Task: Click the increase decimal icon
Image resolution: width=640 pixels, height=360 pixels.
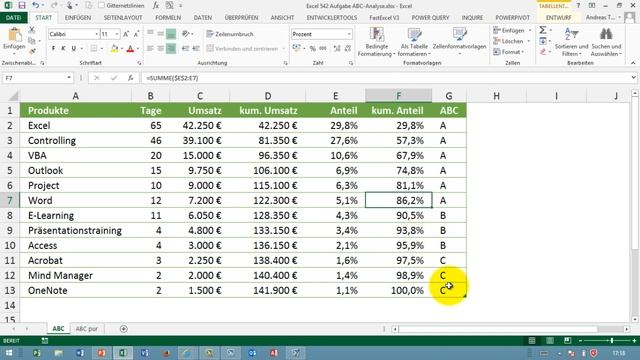Action: (x=337, y=49)
